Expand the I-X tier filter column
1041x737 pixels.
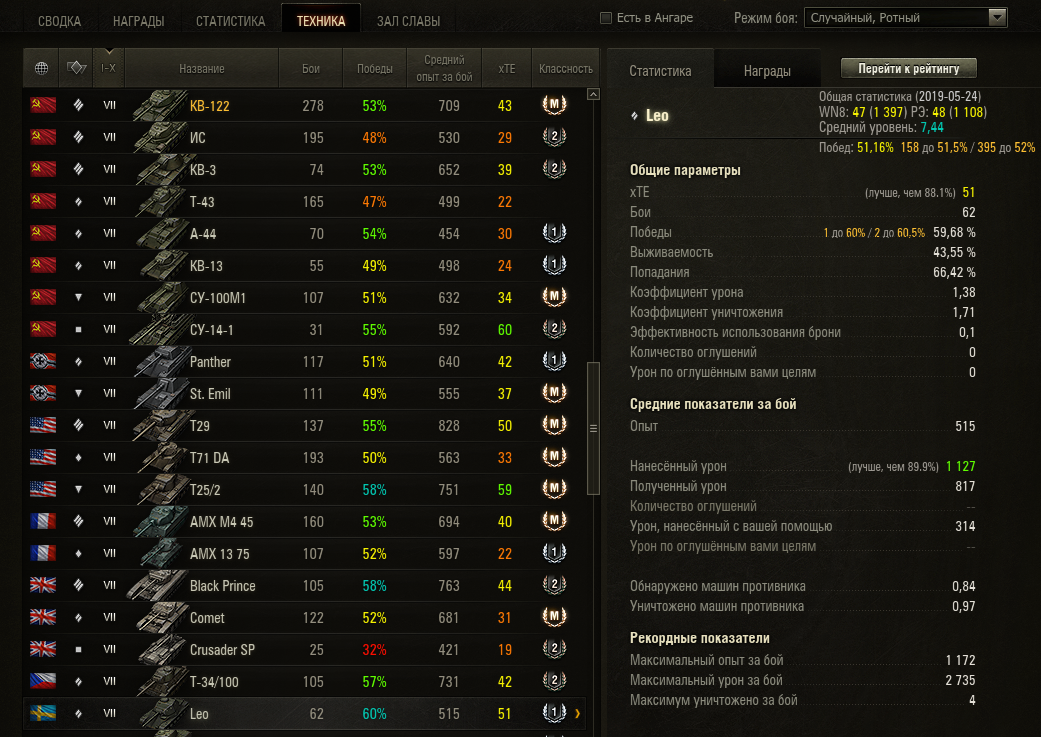pos(108,68)
